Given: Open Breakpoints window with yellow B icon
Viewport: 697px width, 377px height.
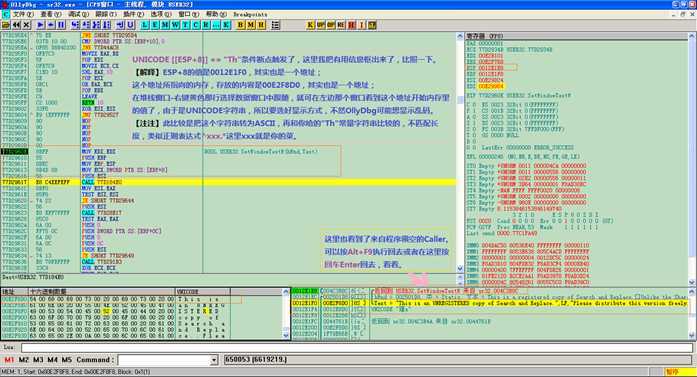Looking at the screenshot, I should 240,25.
